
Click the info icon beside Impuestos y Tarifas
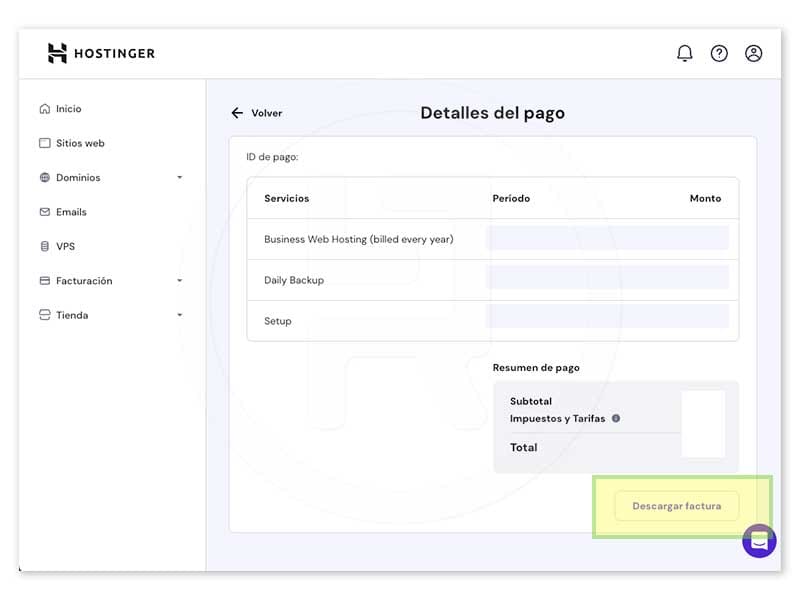point(616,418)
